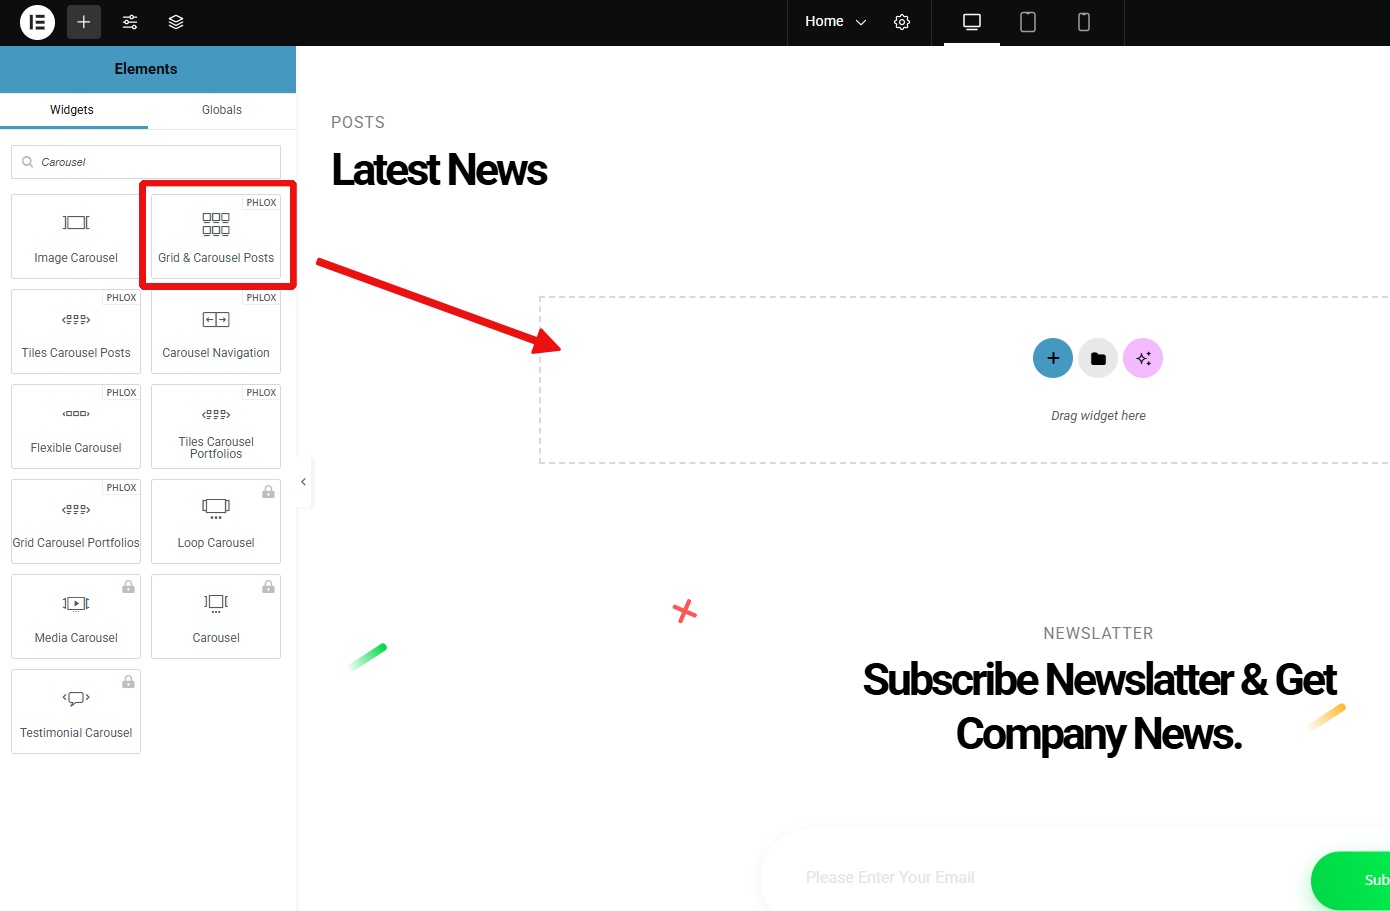Viewport: 1390px width, 911px height.
Task: Switch to mobile preview mode
Action: tap(1084, 22)
